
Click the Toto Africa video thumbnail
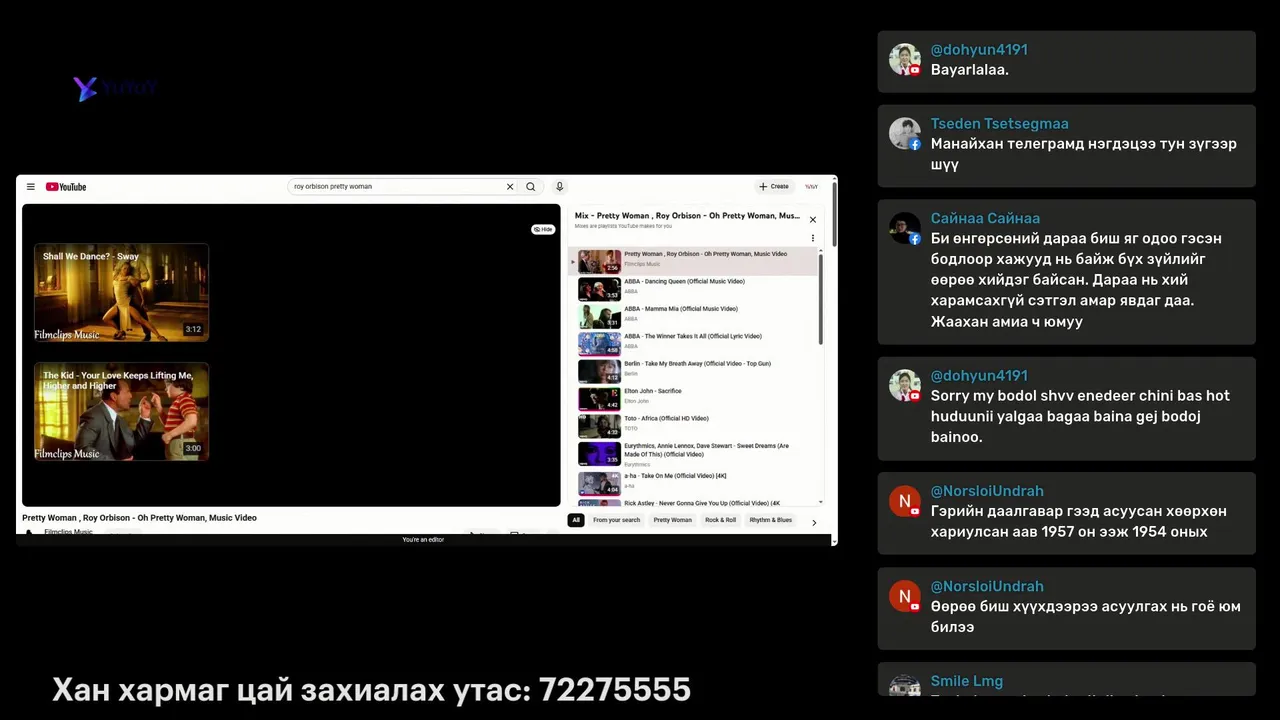pos(599,426)
